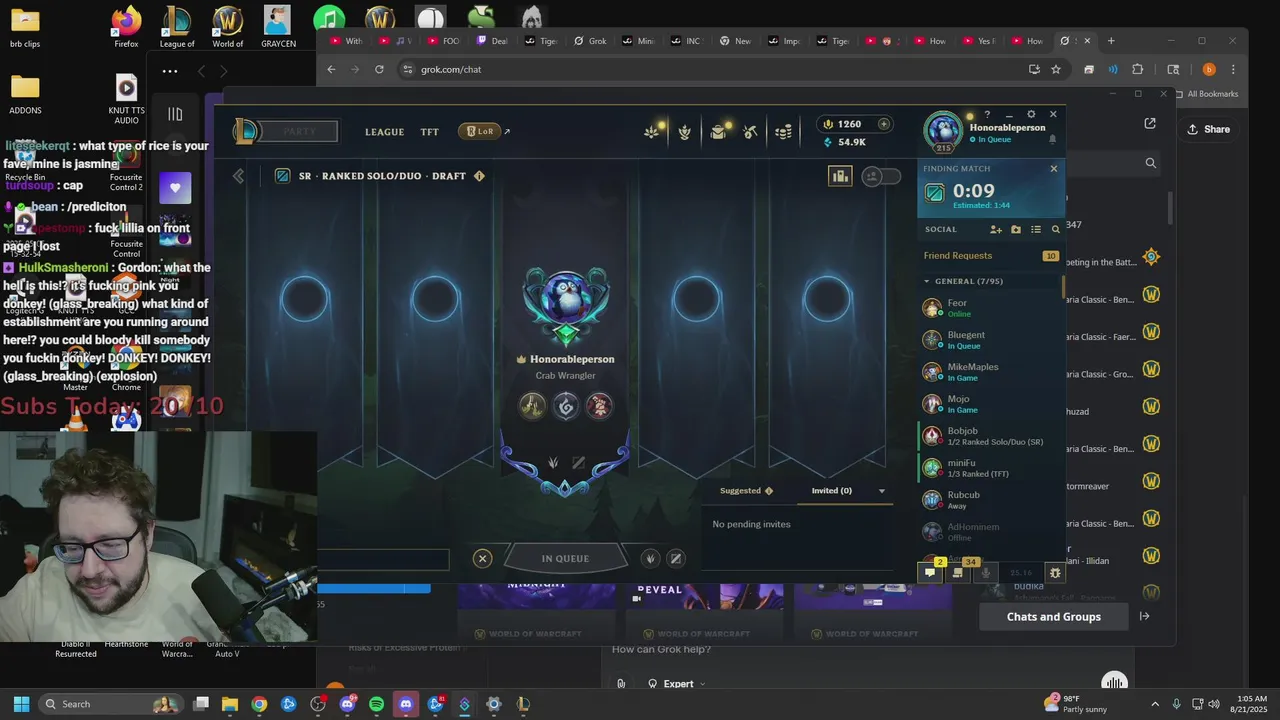Collapse the GENERAL (7/95) friends group
Image resolution: width=1280 pixels, height=720 pixels.
963,281
